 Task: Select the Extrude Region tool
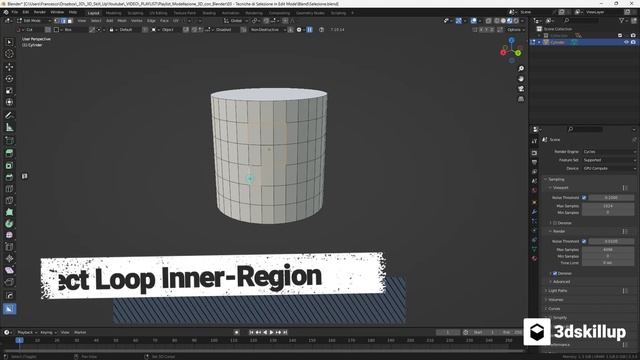click(9, 153)
